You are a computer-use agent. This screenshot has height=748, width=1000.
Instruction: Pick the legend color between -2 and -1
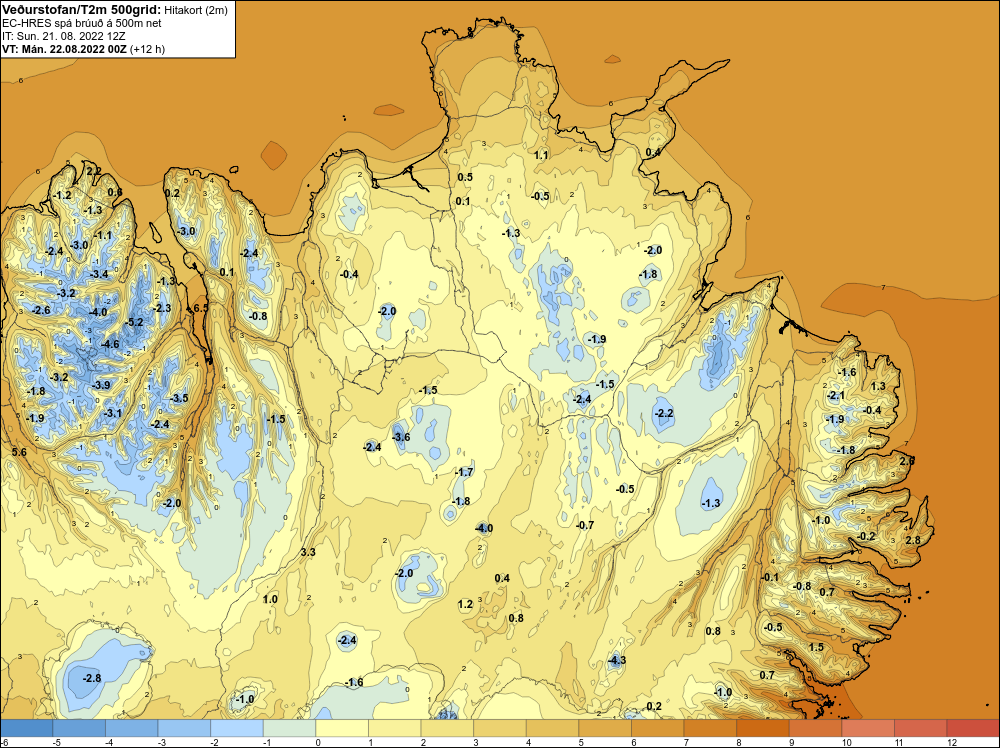pos(237,728)
